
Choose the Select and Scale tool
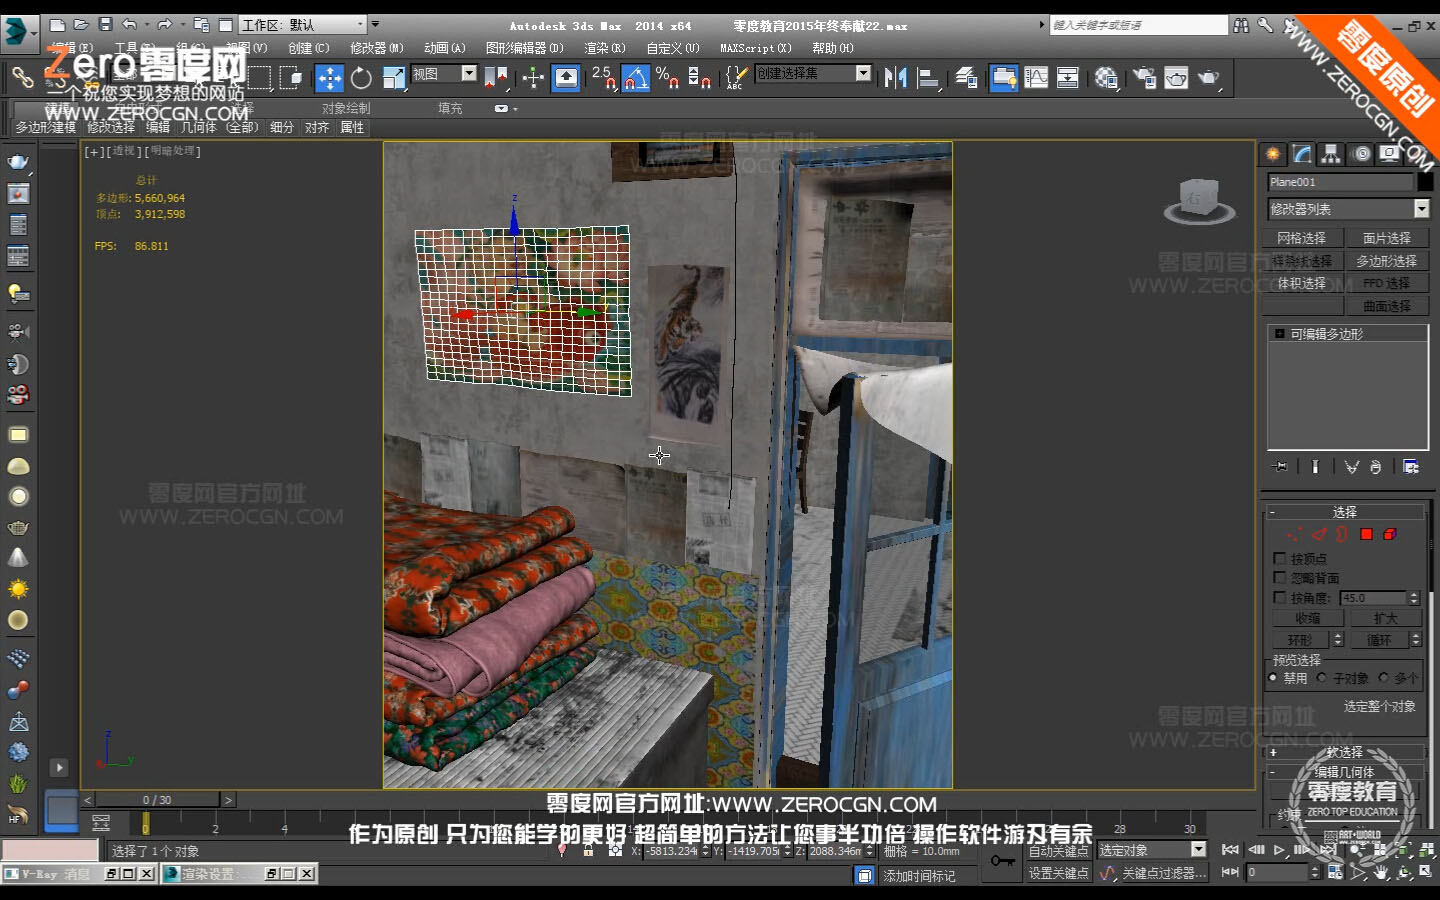click(x=394, y=78)
